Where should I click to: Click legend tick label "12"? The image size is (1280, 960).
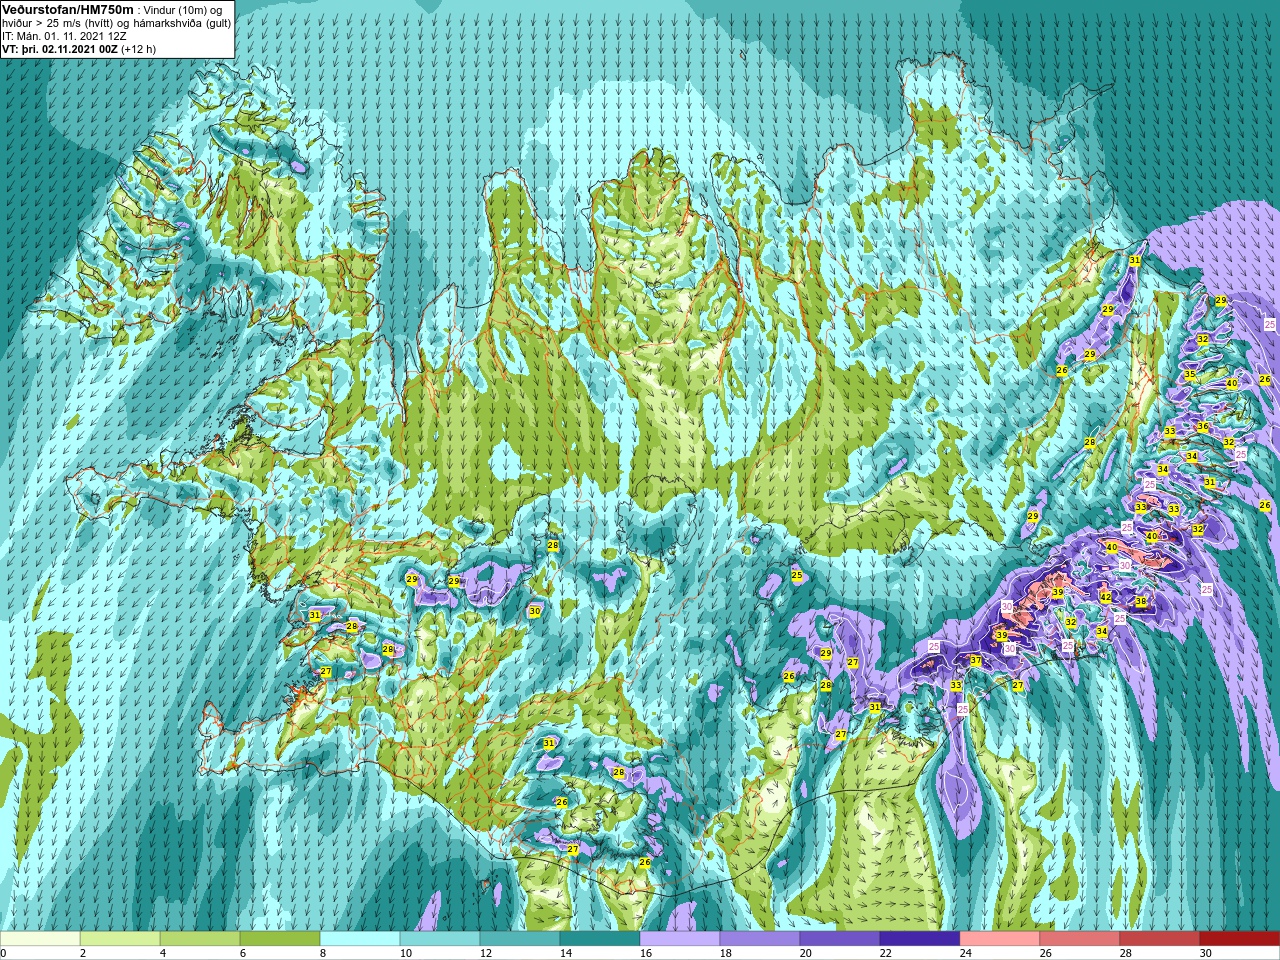coord(486,953)
